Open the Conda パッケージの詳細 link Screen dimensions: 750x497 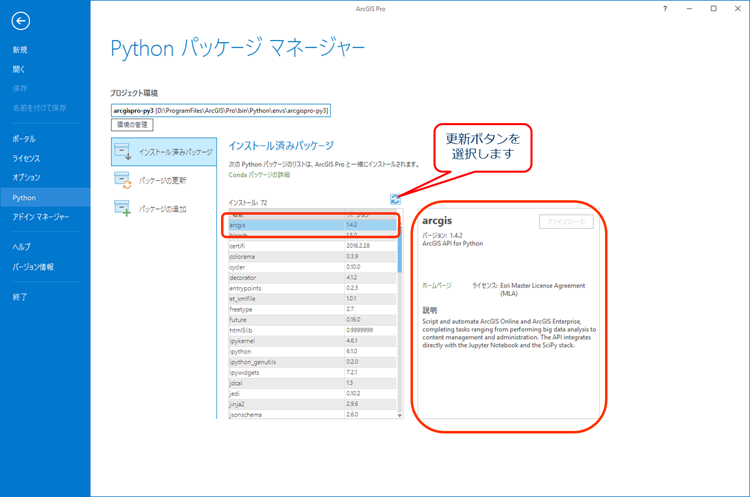tap(259, 175)
